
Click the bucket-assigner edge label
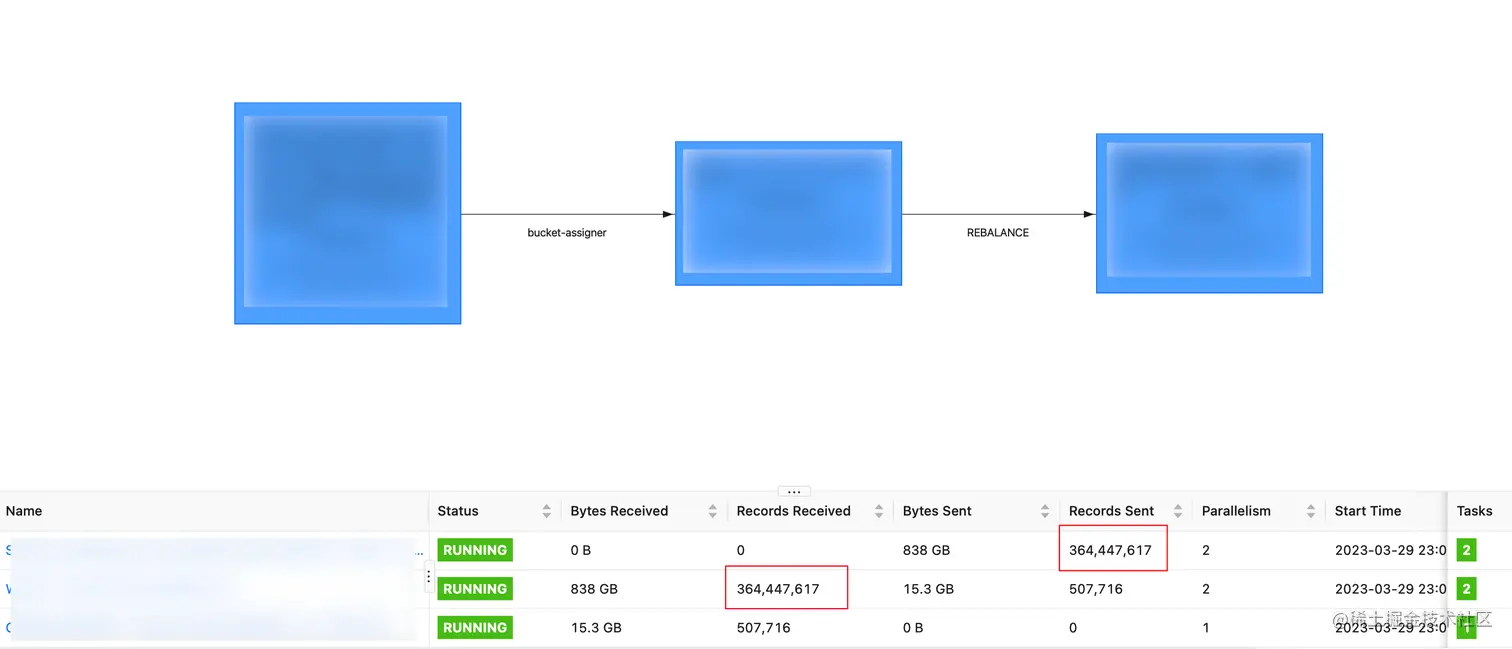point(567,233)
